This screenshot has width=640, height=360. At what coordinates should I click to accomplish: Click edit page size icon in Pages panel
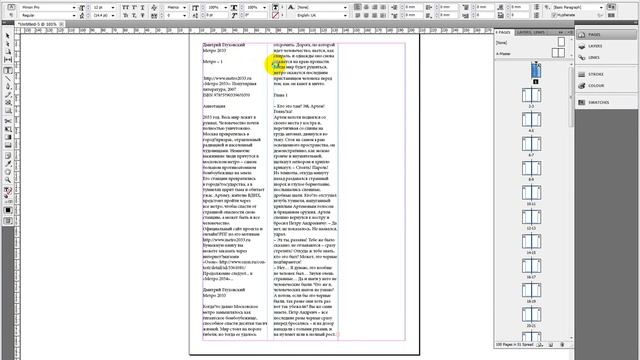pos(540,345)
